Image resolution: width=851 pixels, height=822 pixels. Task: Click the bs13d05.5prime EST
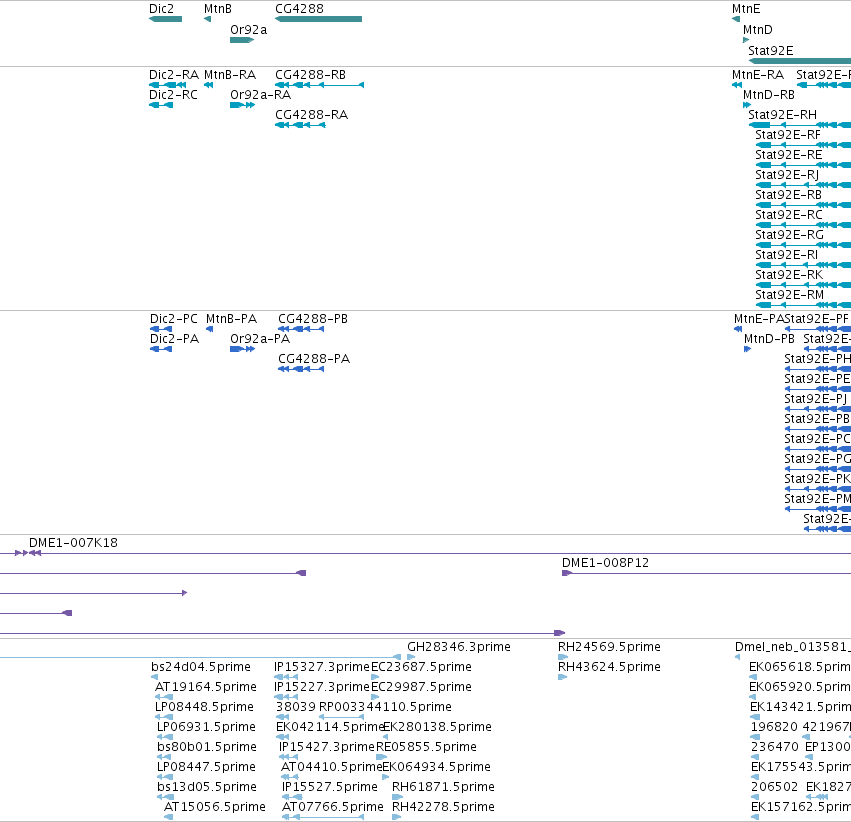point(165,797)
